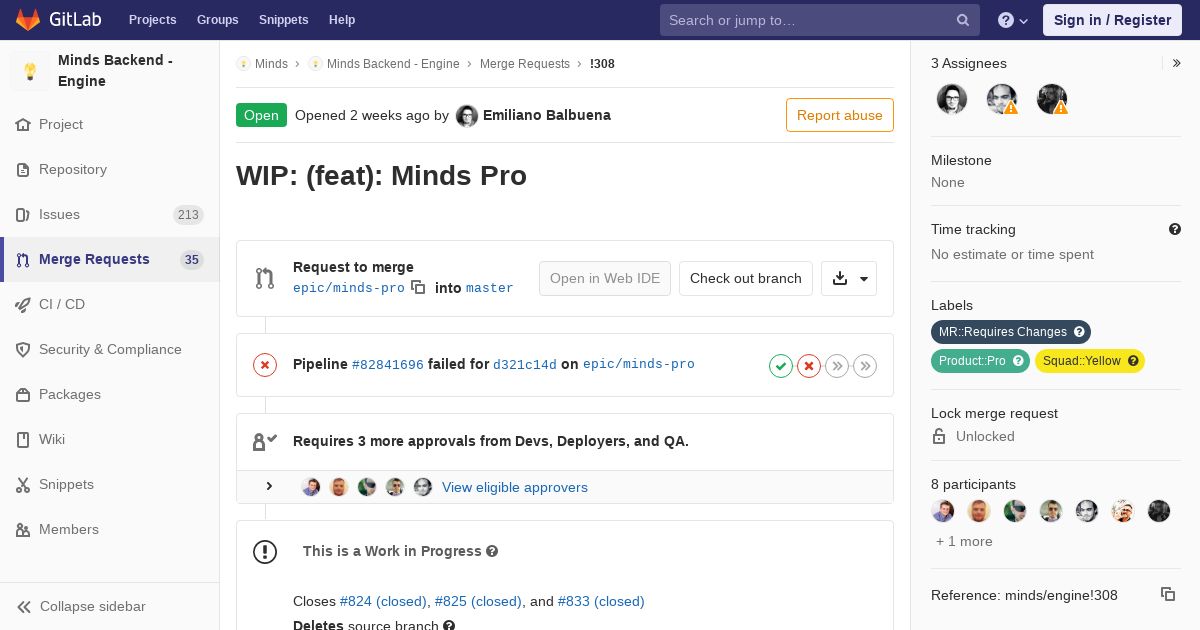Click the Check out branch button

746,279
